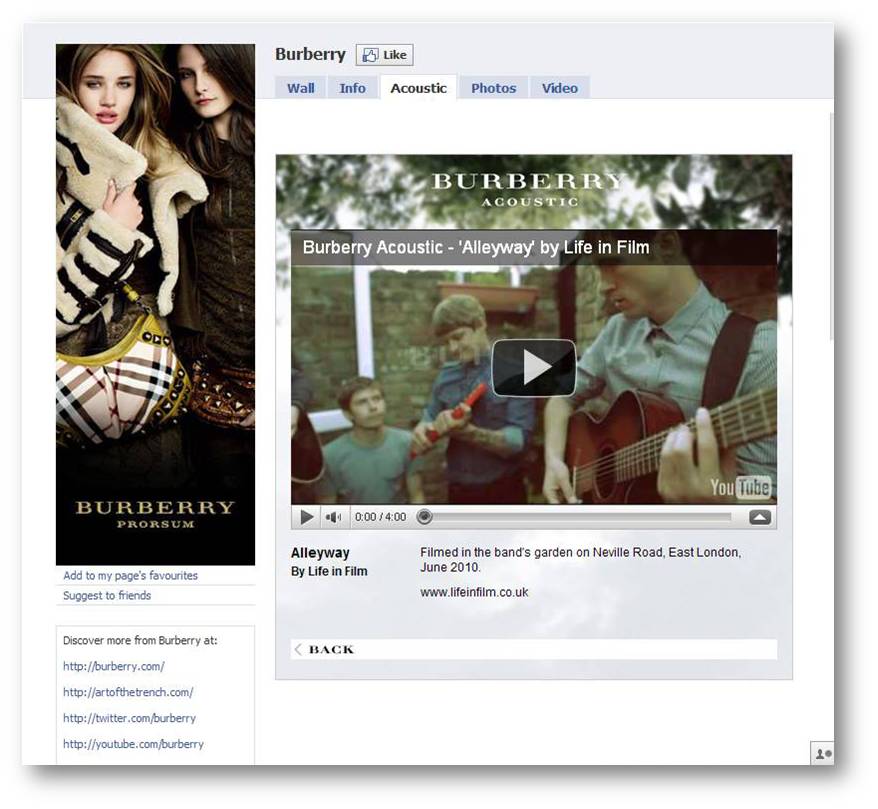878x809 pixels.
Task: Play video using large center play button
Action: point(534,367)
